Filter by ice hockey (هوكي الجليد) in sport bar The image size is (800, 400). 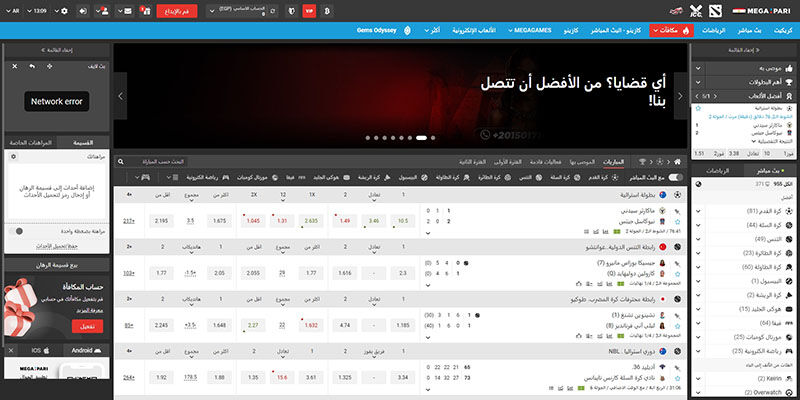(330, 178)
